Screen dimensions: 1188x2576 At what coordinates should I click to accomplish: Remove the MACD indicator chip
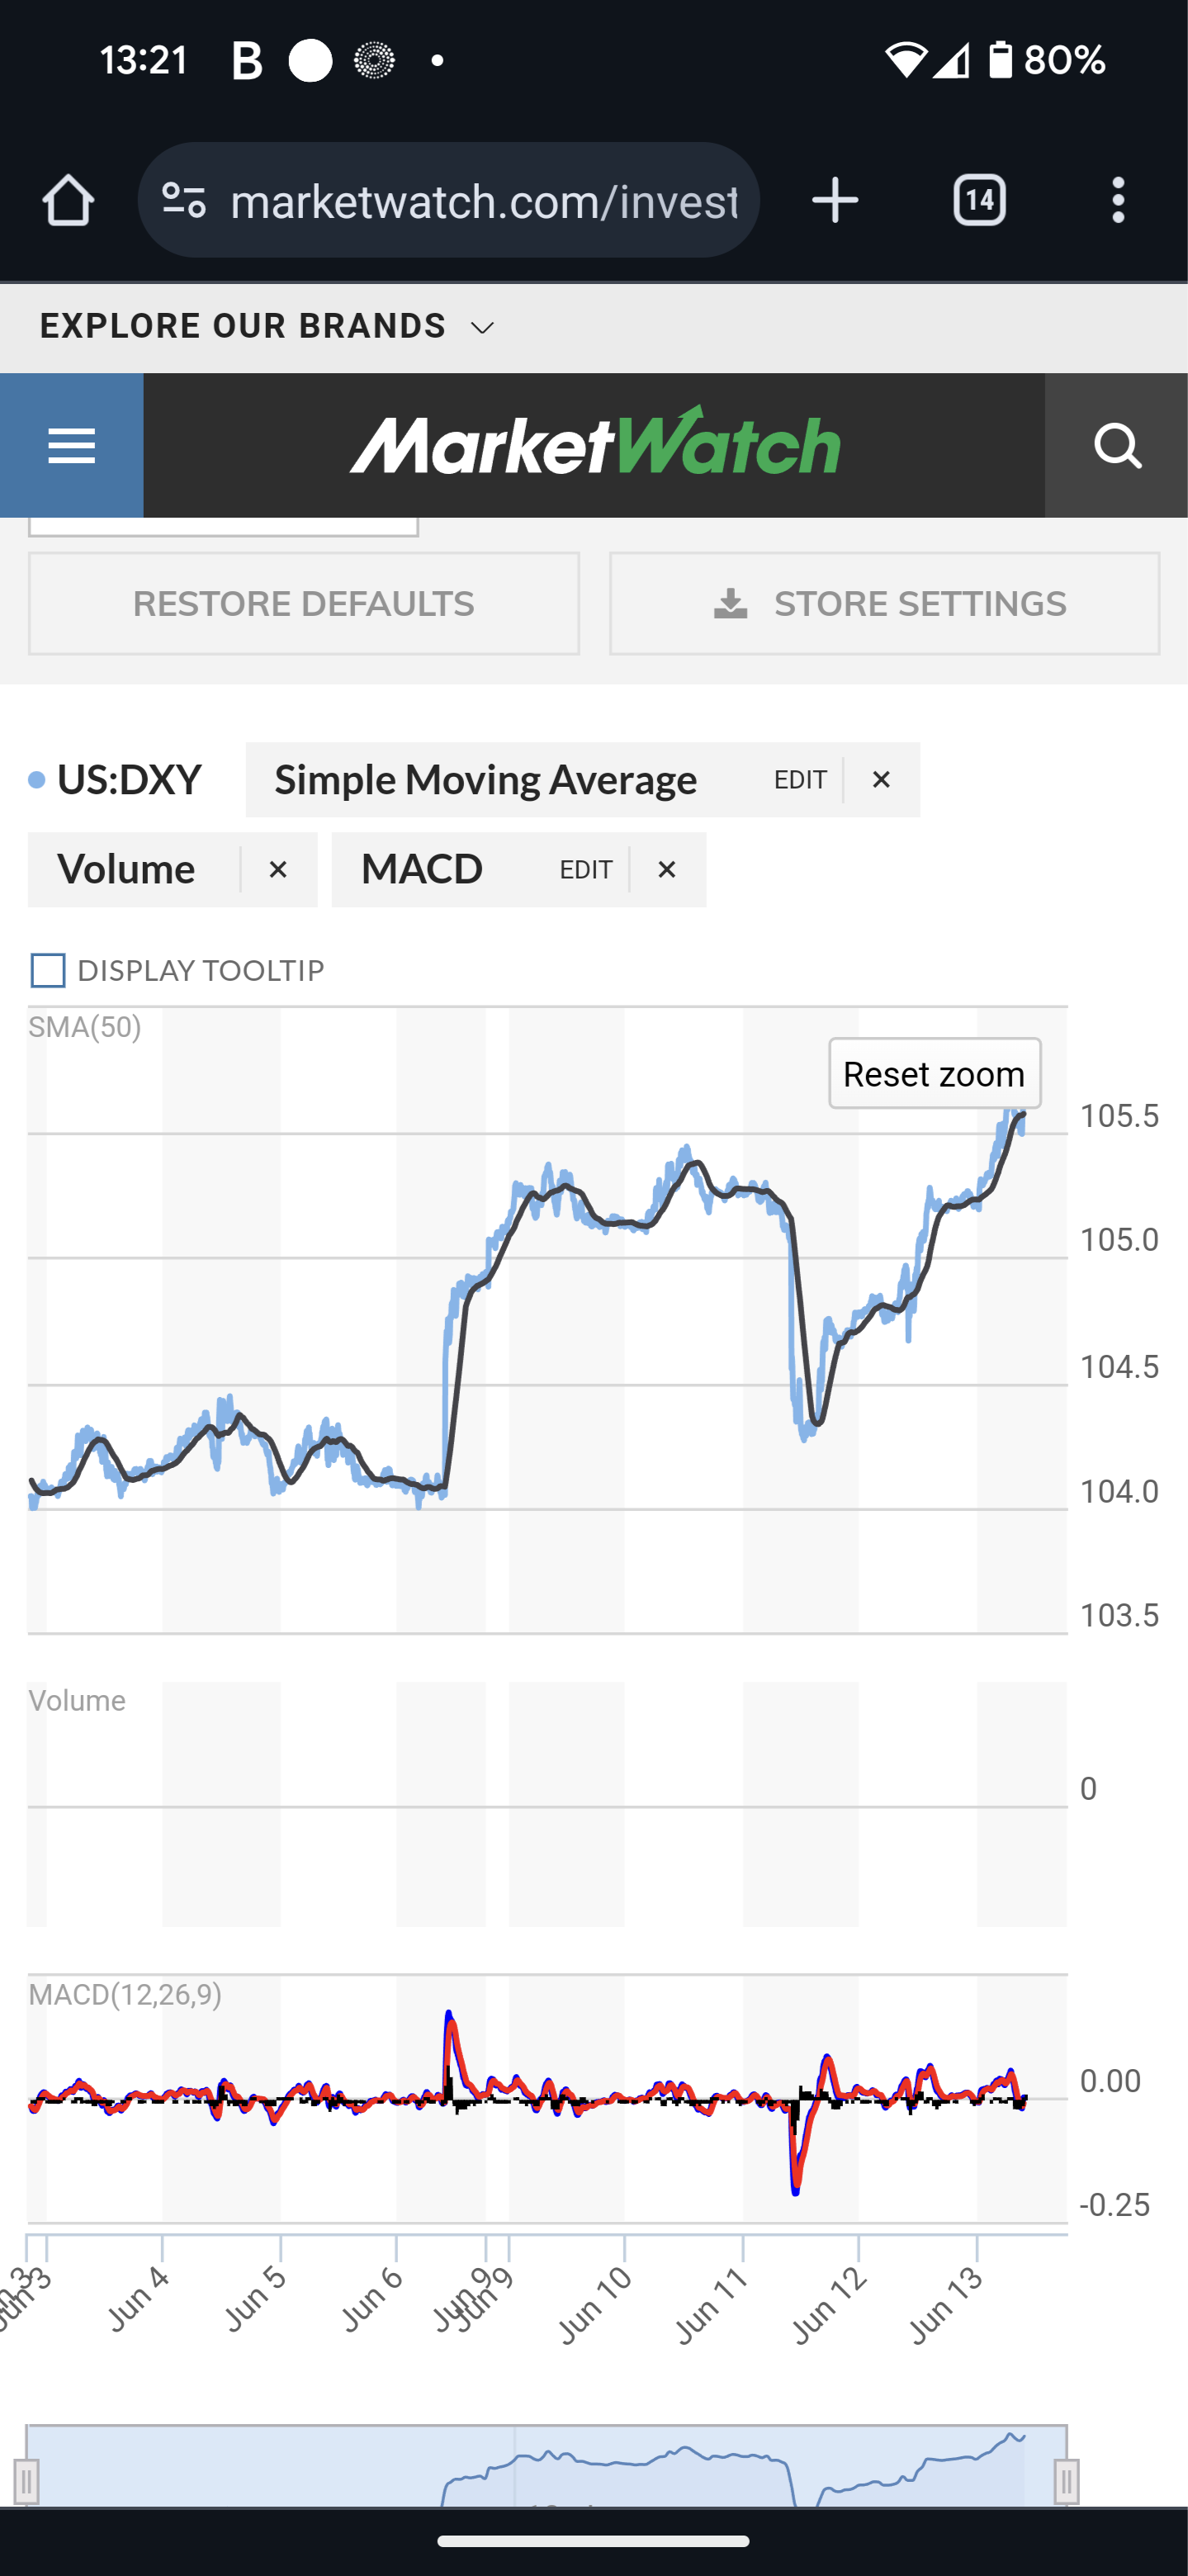point(667,870)
